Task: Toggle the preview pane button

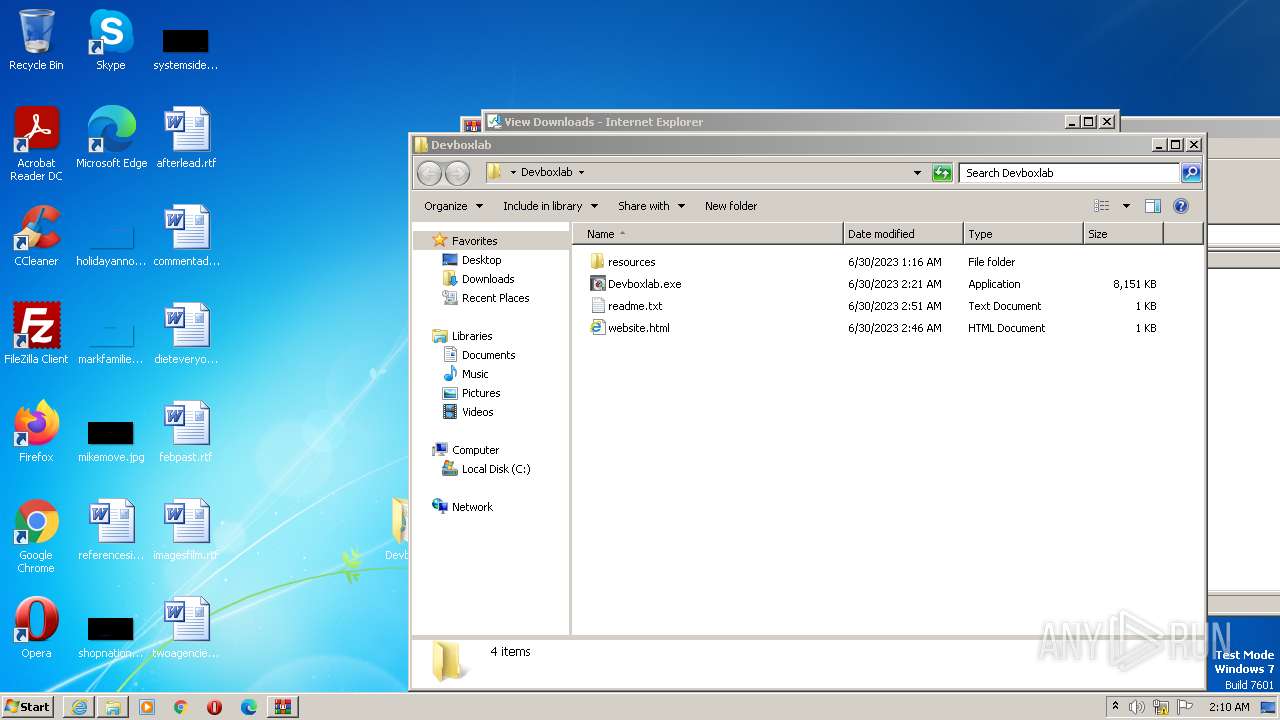Action: tap(1153, 206)
